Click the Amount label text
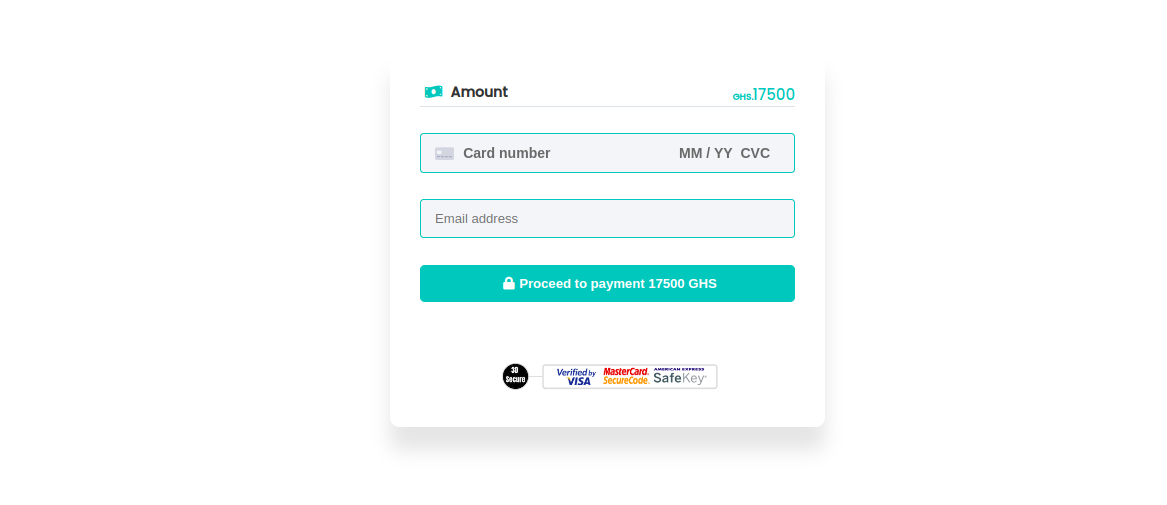 [x=479, y=92]
